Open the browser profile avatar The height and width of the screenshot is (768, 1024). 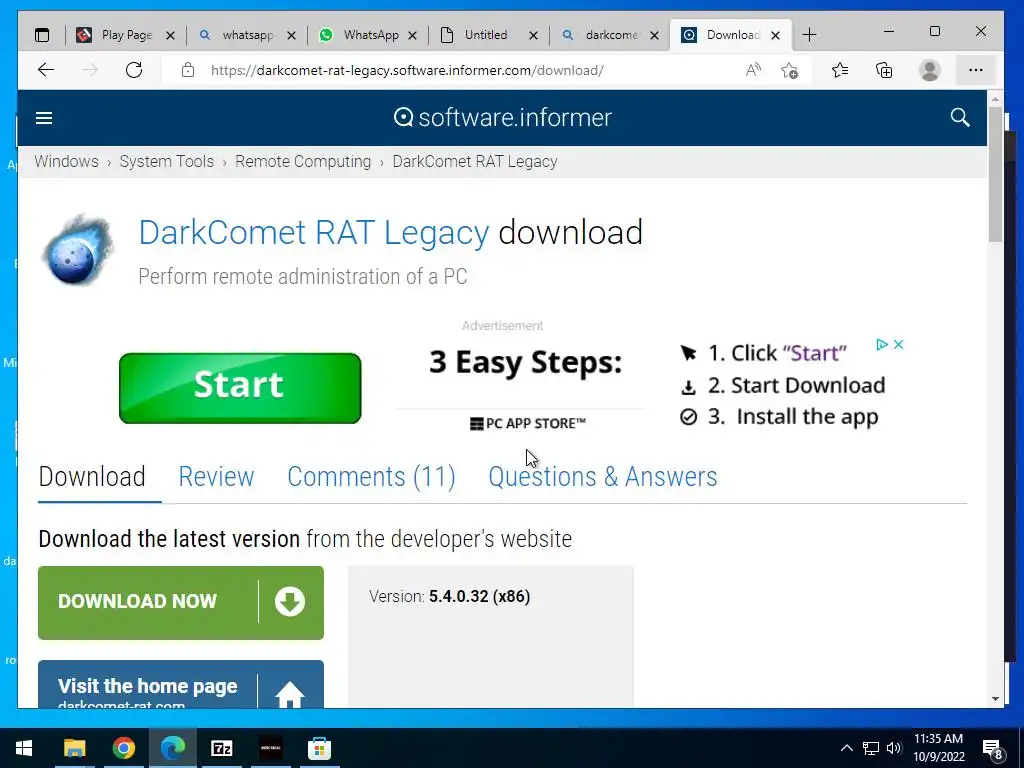(929, 70)
